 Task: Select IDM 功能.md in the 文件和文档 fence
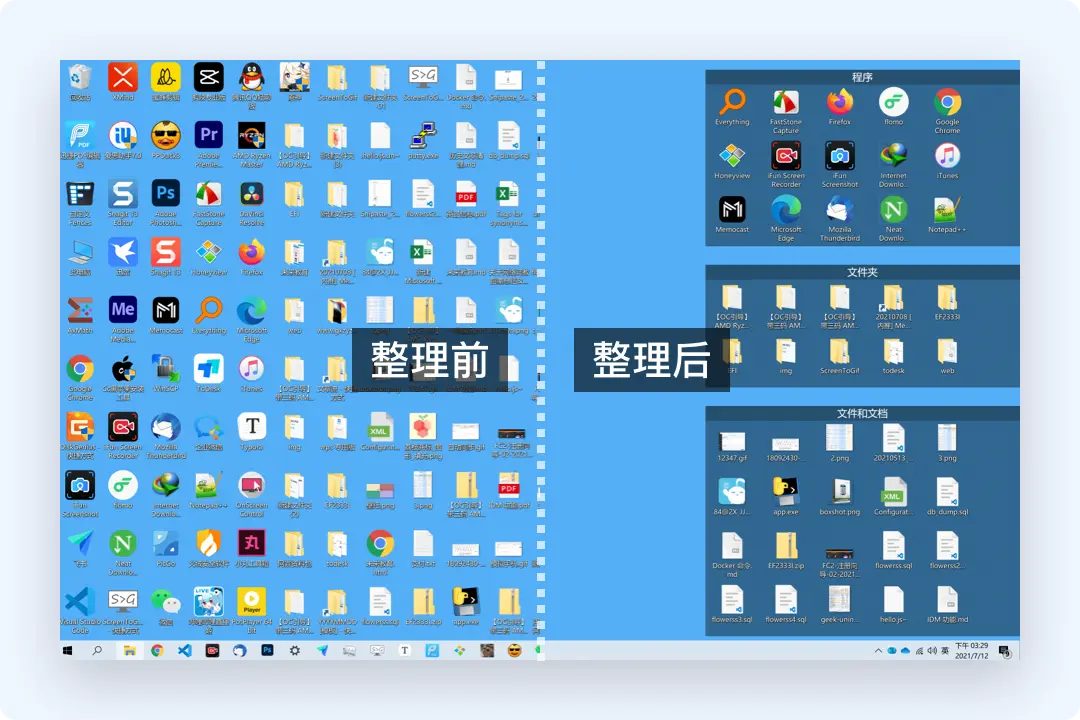pos(947,599)
